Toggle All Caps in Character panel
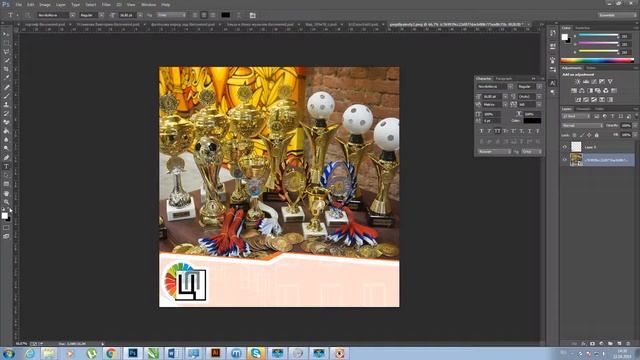 (497, 131)
